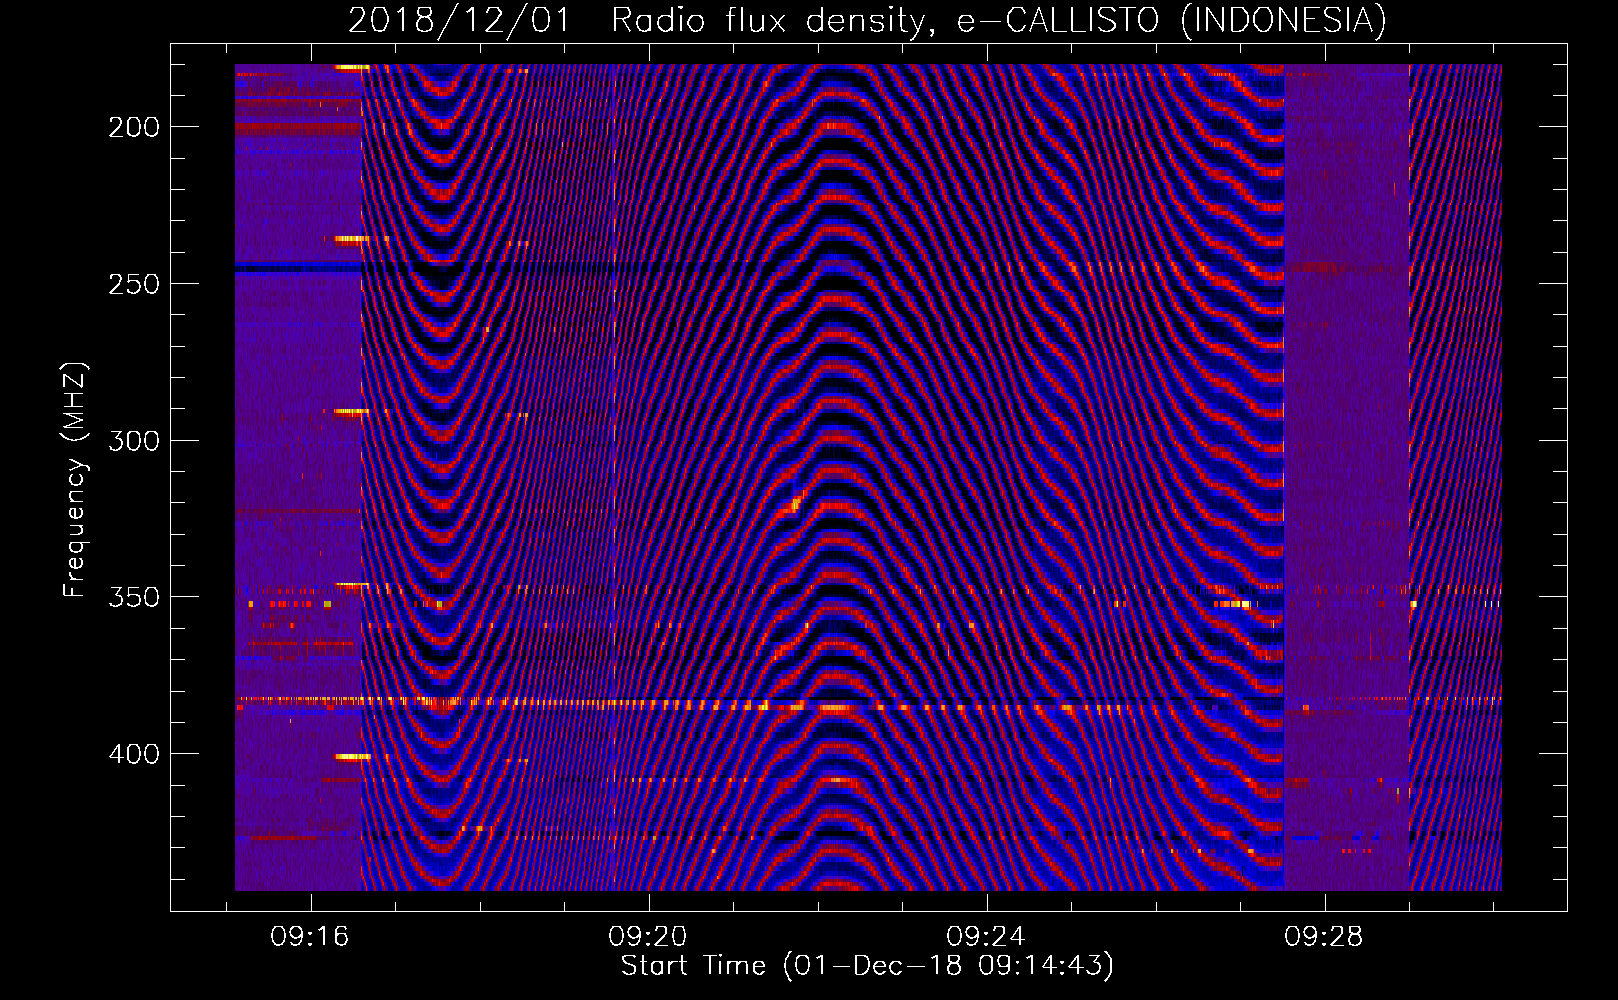
Task: Click the 09:24 time tick label
Action: tap(986, 937)
